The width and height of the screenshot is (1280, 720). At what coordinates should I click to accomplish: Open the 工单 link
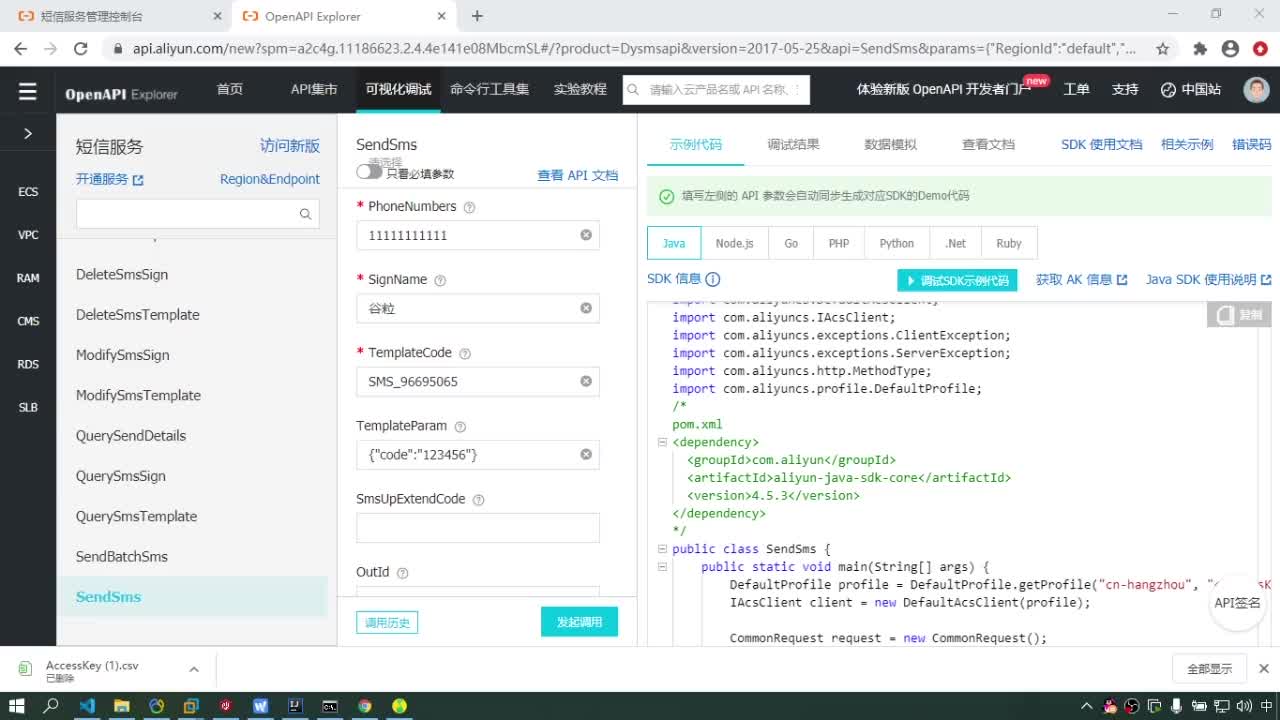(1077, 89)
